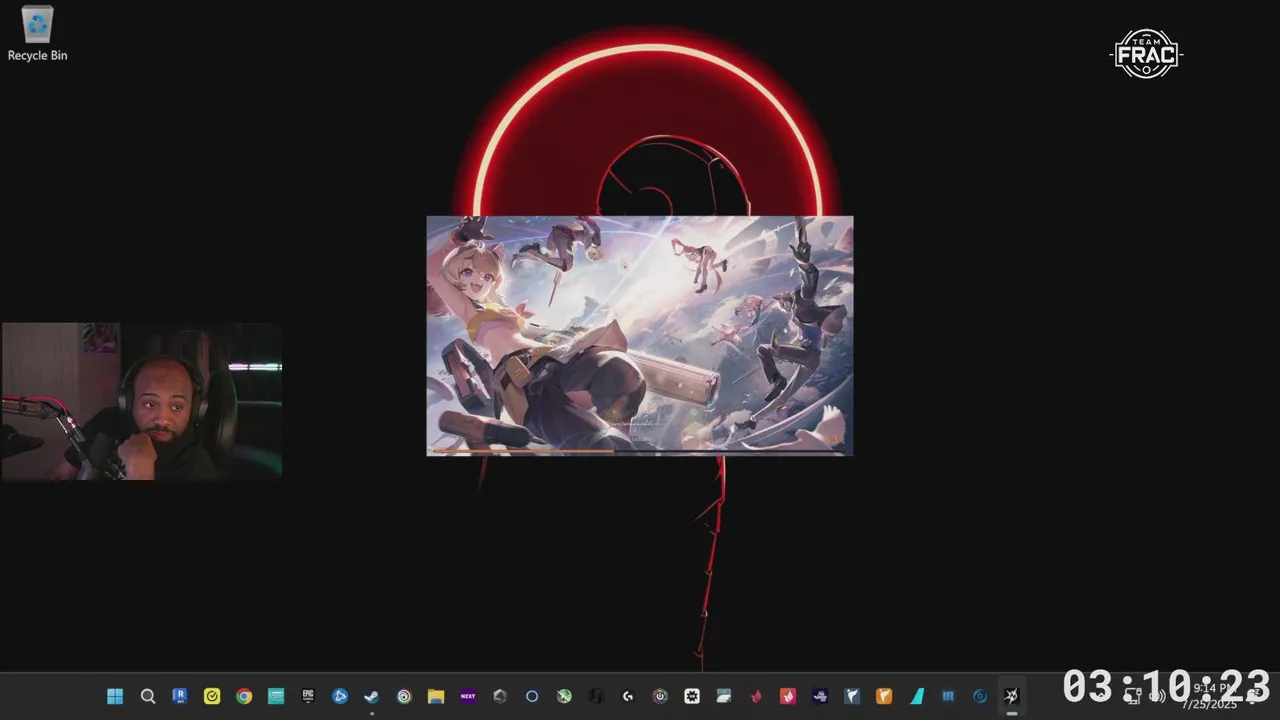Open File Explorer folder icon

pyautogui.click(x=436, y=696)
